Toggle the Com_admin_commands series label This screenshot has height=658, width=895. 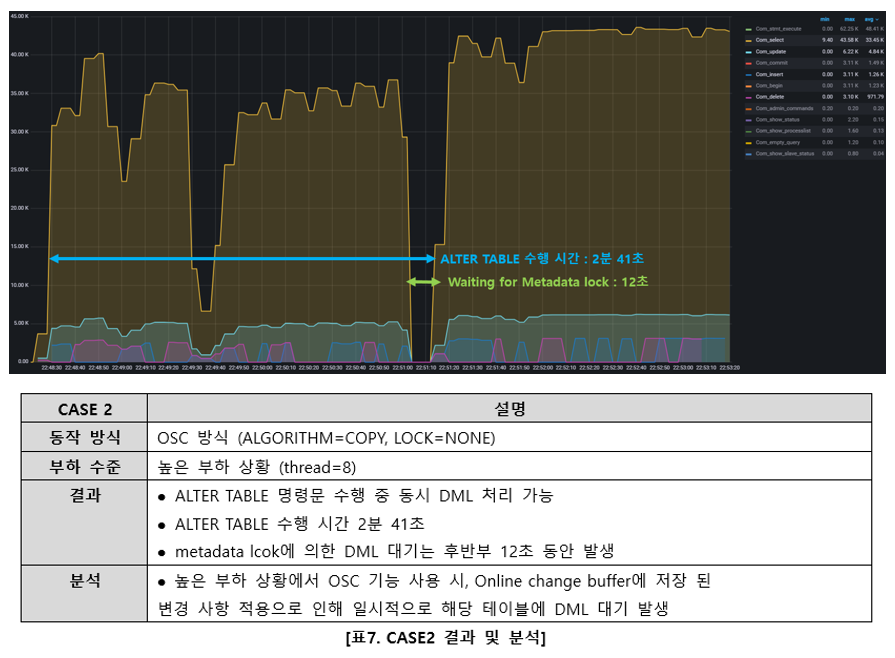click(784, 108)
